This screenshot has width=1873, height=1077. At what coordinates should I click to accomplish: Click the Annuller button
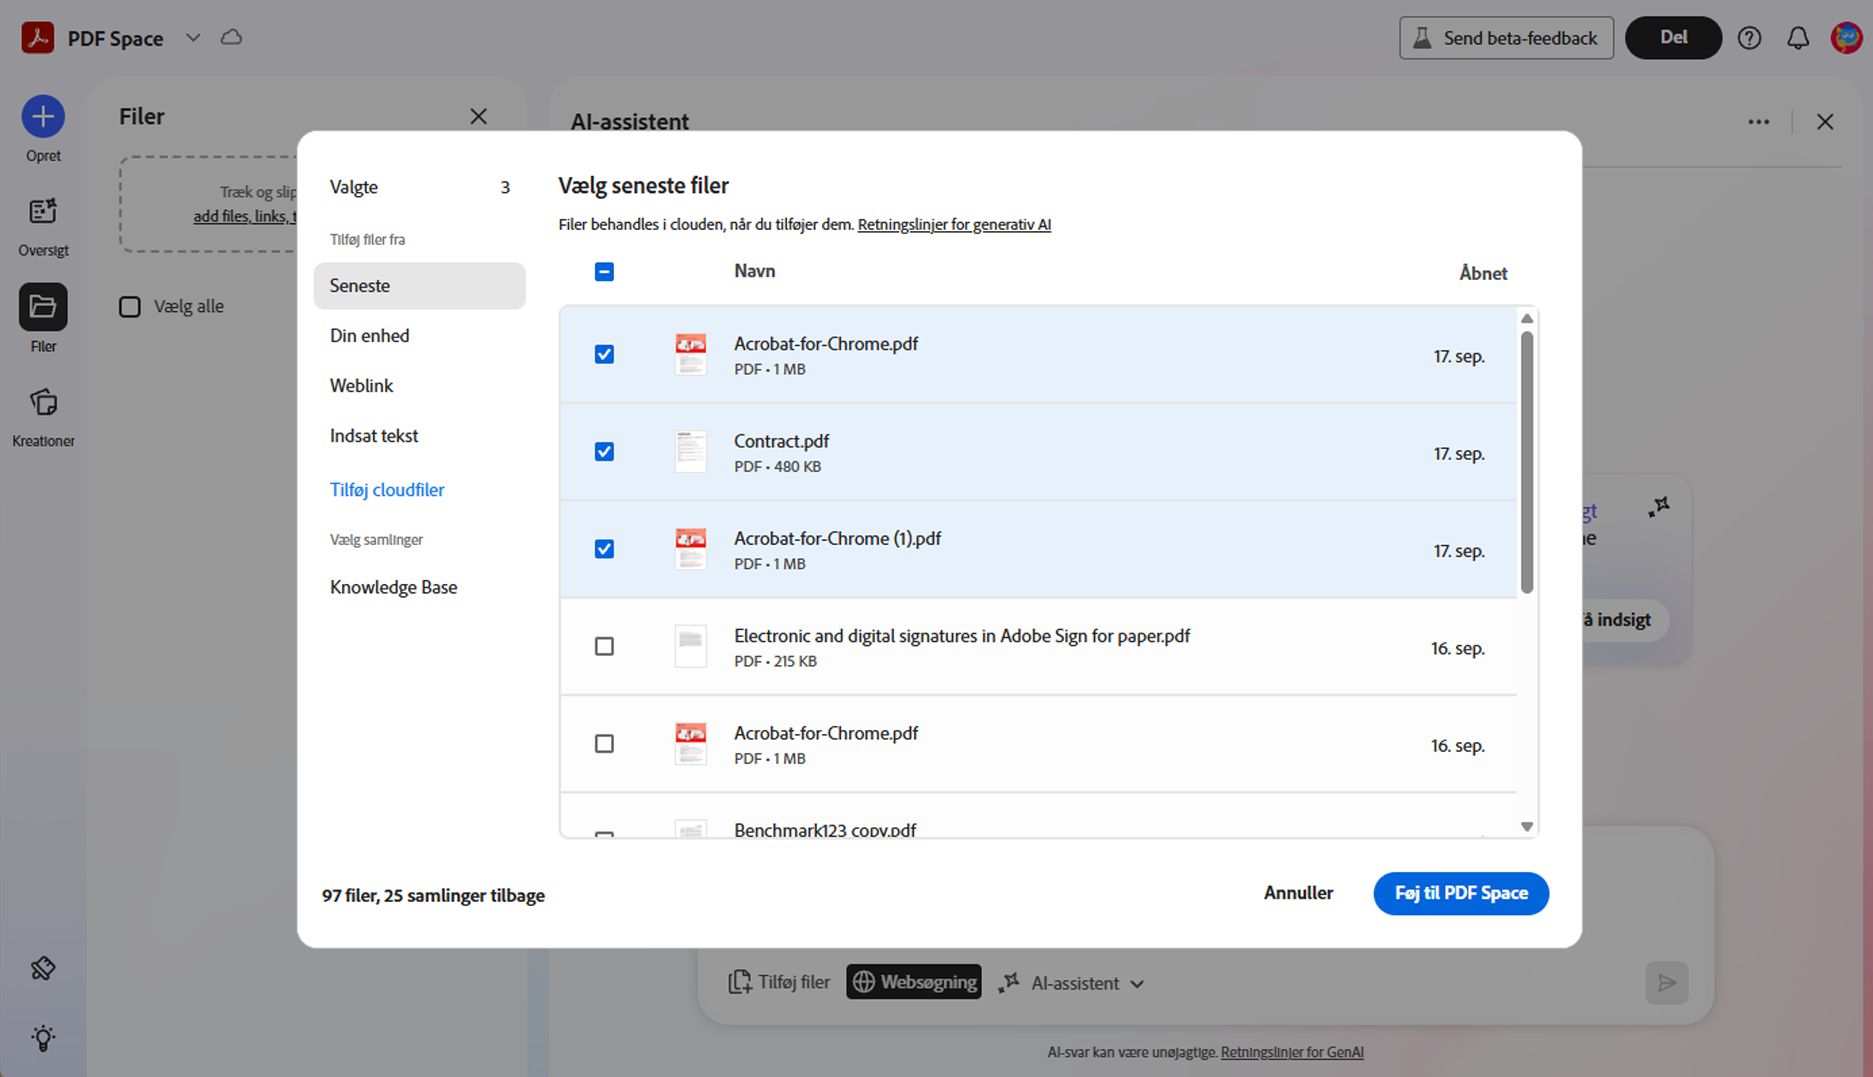(1298, 893)
